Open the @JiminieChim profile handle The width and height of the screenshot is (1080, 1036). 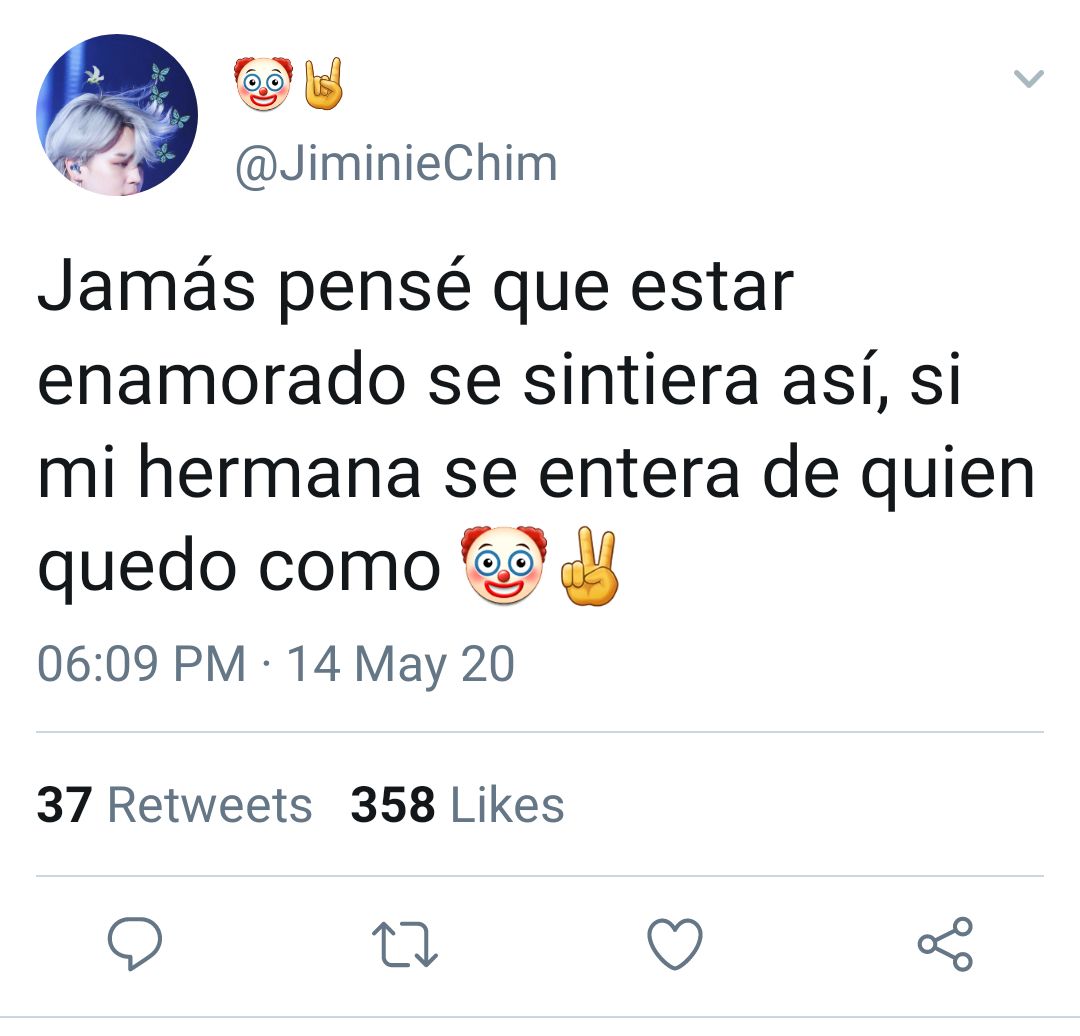(x=396, y=165)
